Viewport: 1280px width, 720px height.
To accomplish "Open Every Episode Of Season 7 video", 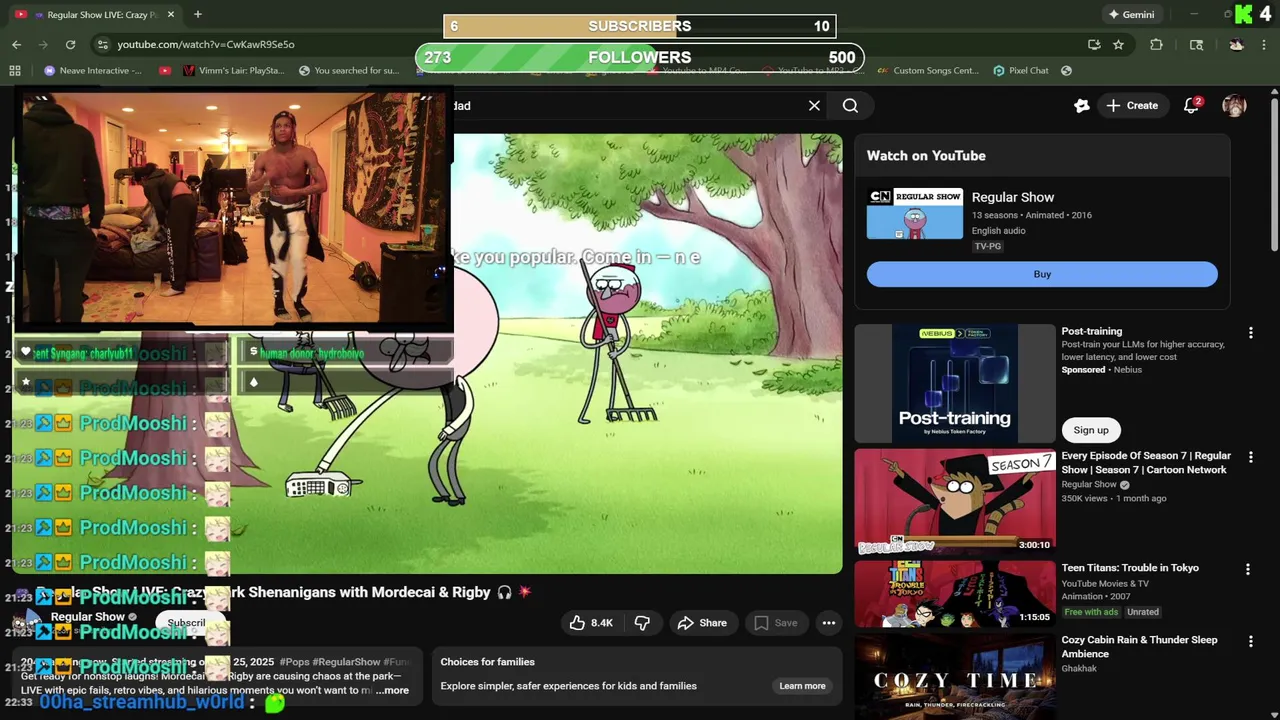I will tap(955, 502).
